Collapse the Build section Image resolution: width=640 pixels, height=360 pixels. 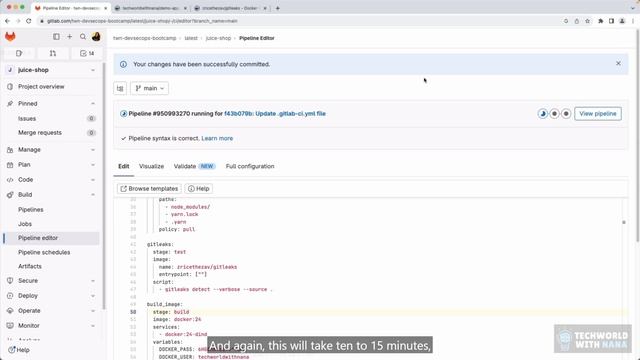(52, 195)
